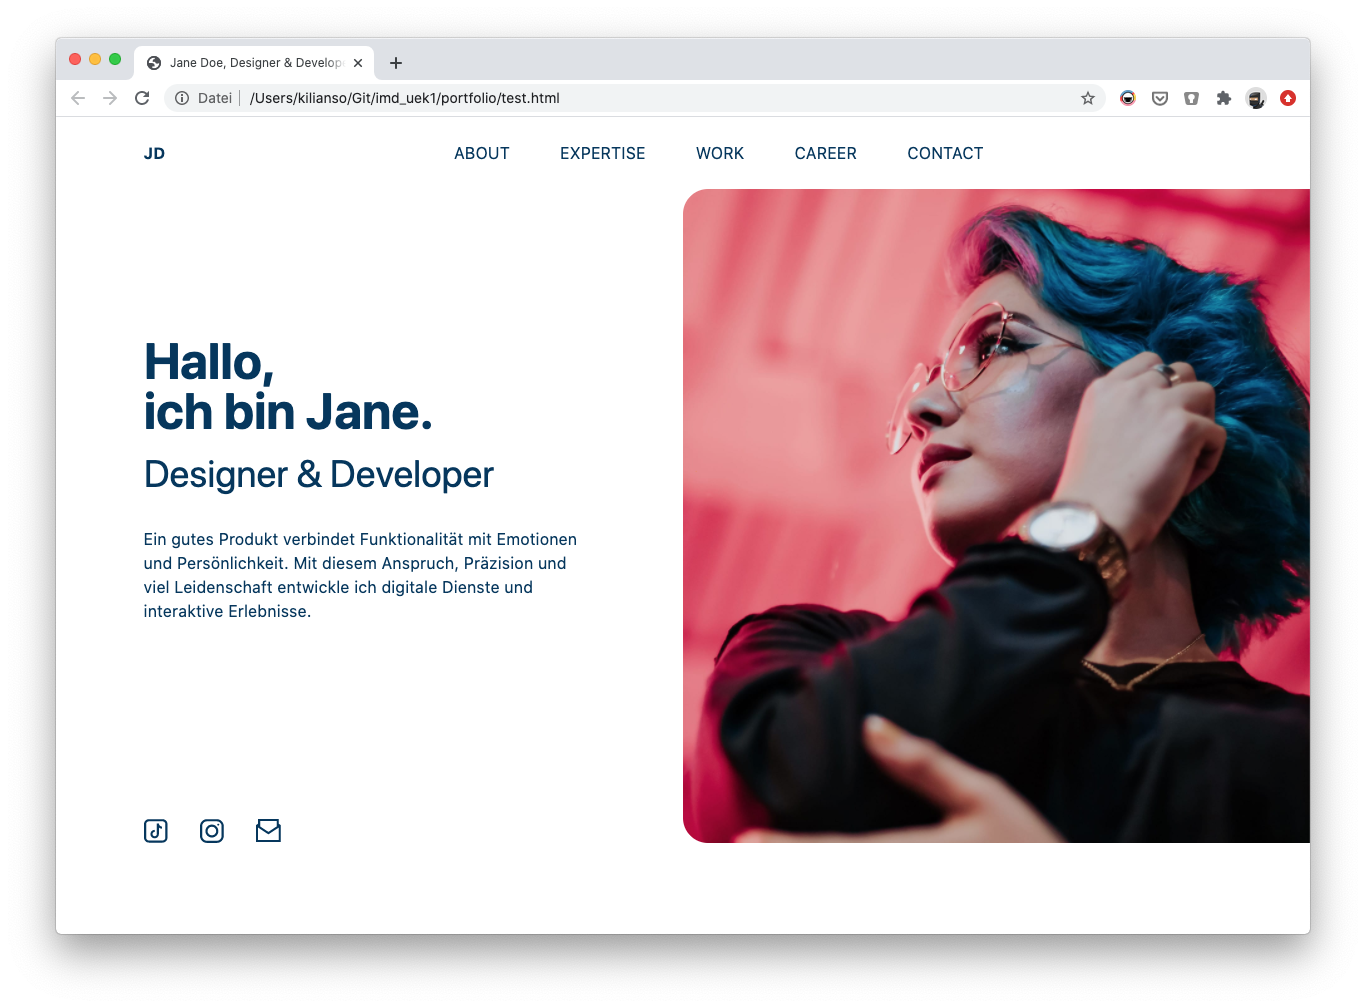Click the email envelope icon
1366x1008 pixels.
click(x=268, y=831)
